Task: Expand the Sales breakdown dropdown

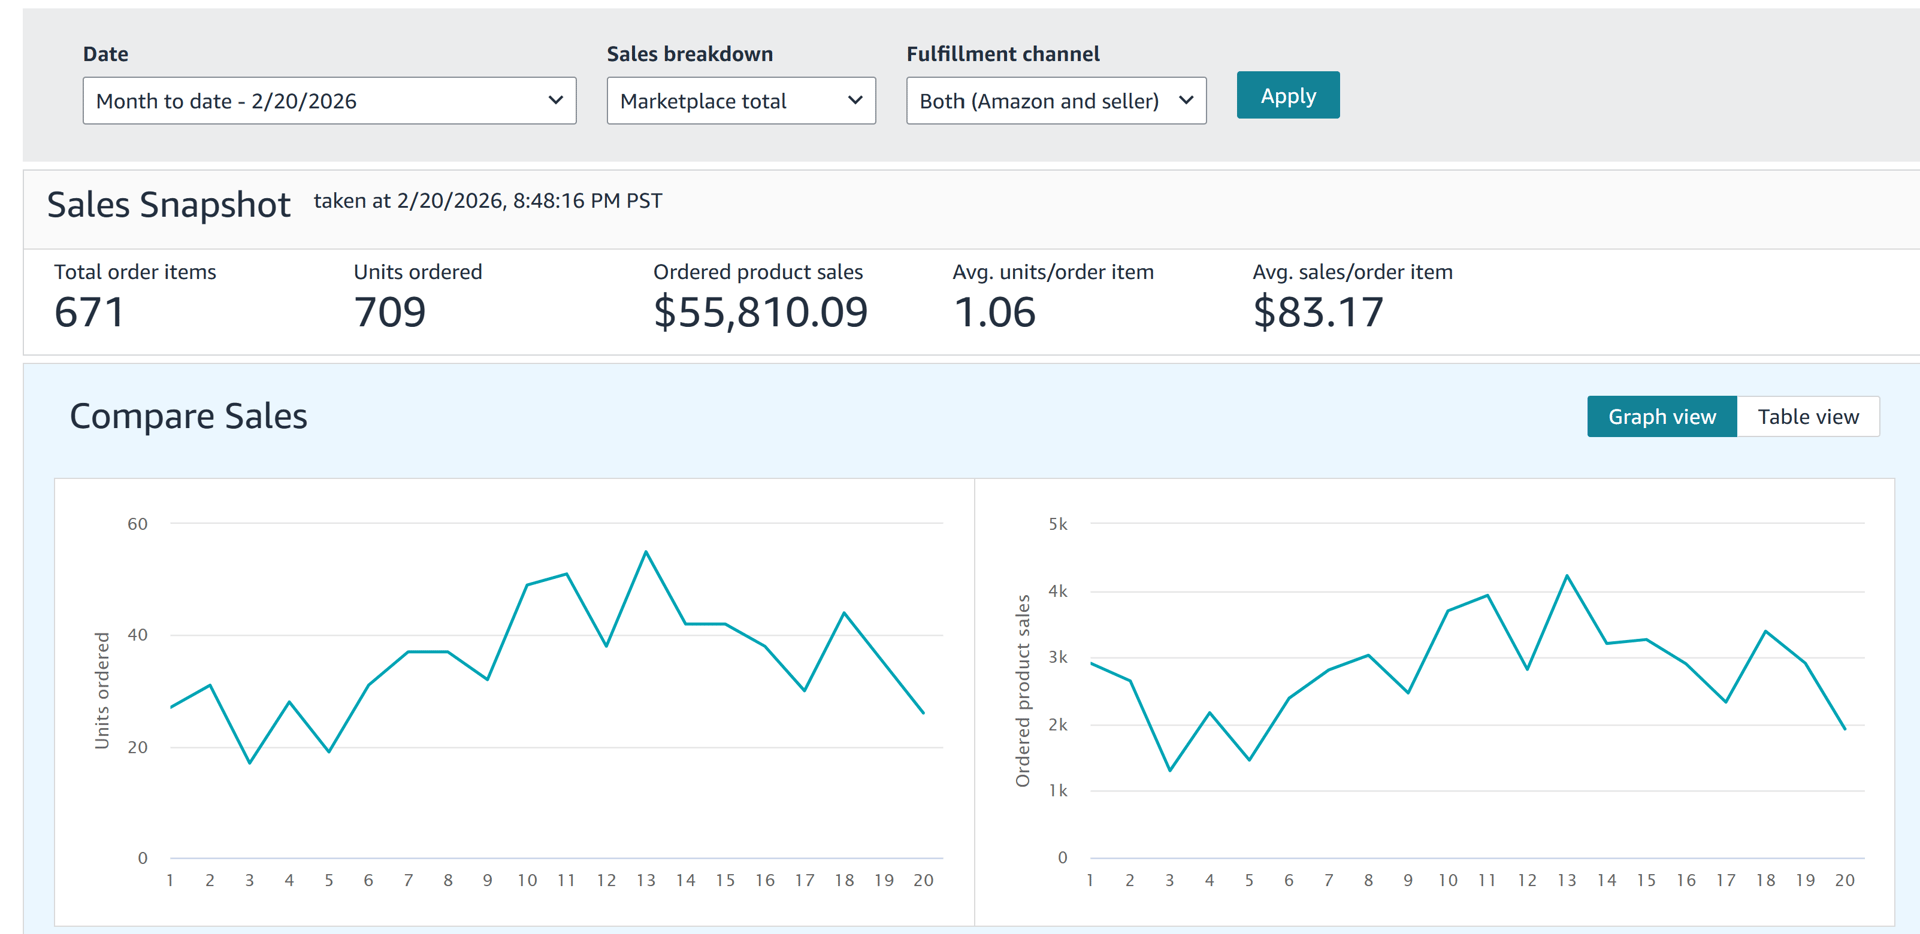Action: 740,101
